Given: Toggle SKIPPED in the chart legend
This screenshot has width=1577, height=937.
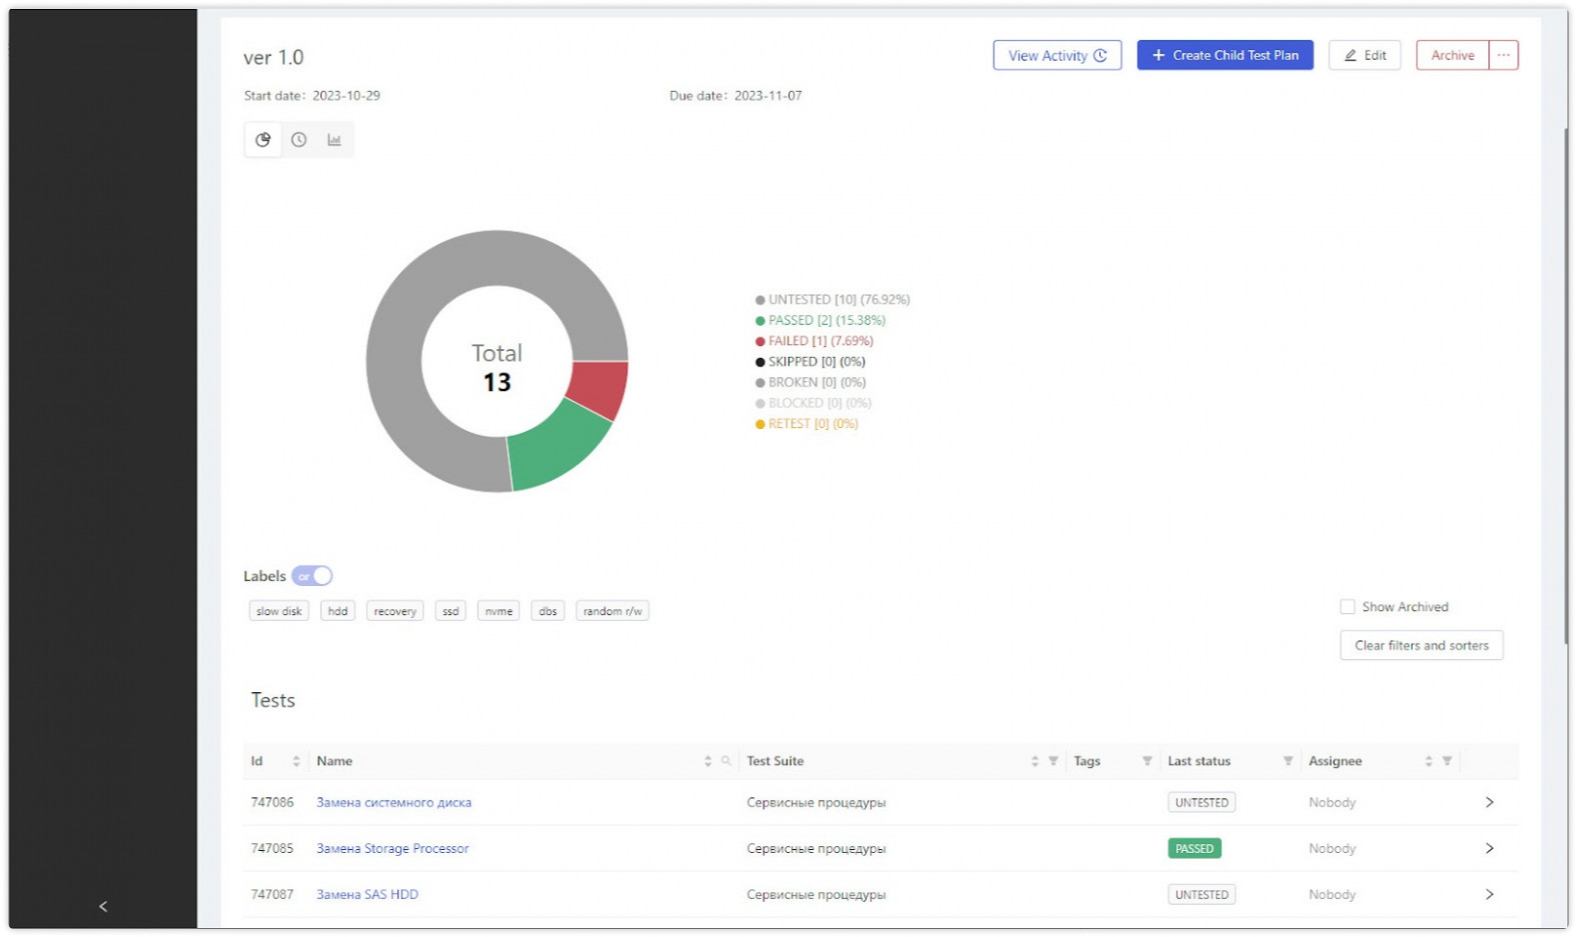Looking at the screenshot, I should (x=811, y=362).
